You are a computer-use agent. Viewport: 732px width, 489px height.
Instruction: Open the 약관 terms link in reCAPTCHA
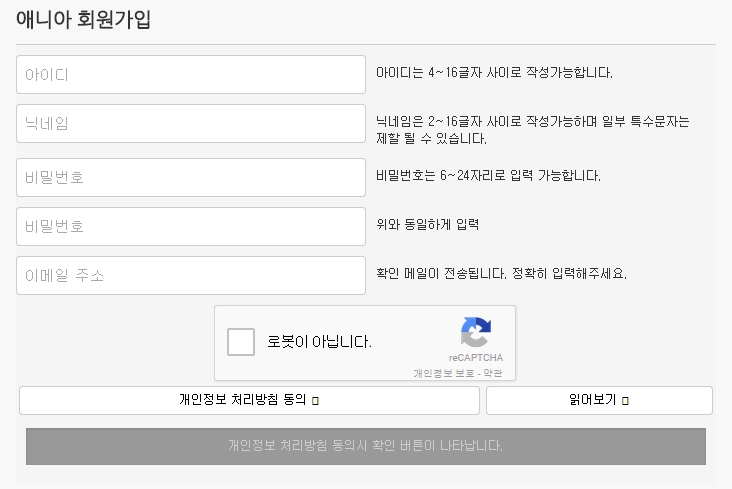(x=493, y=373)
